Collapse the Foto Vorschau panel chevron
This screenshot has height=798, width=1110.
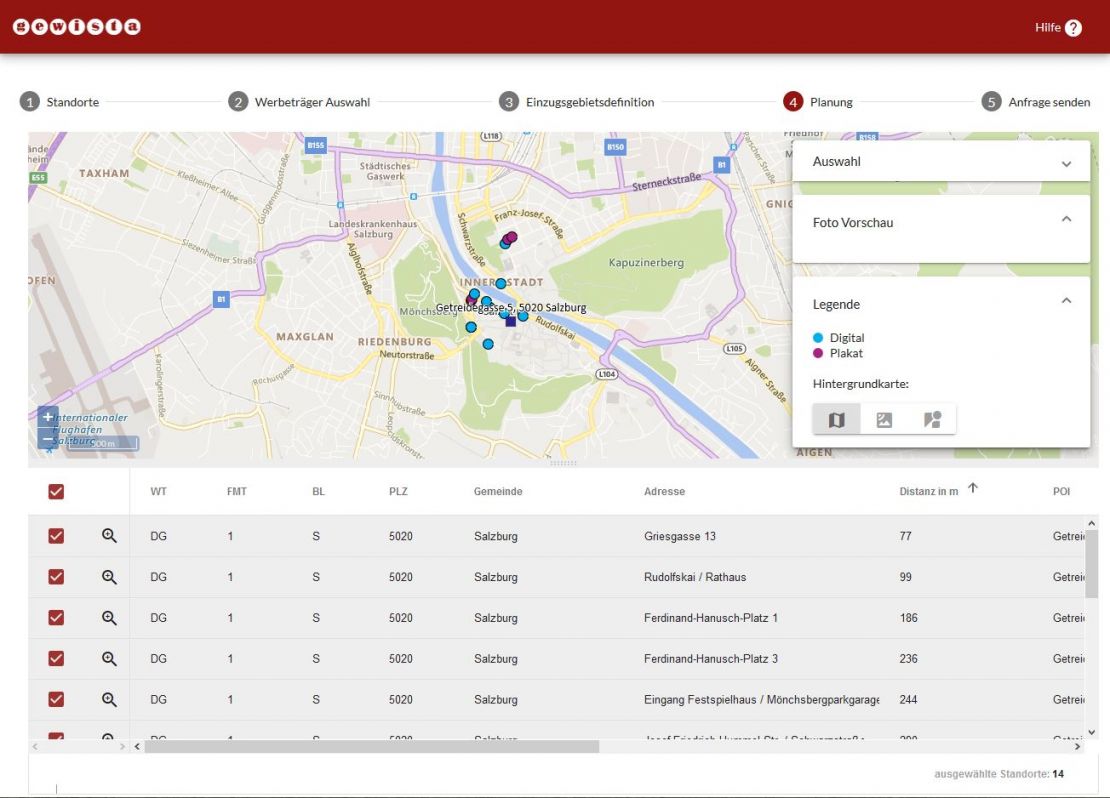[x=1066, y=220]
